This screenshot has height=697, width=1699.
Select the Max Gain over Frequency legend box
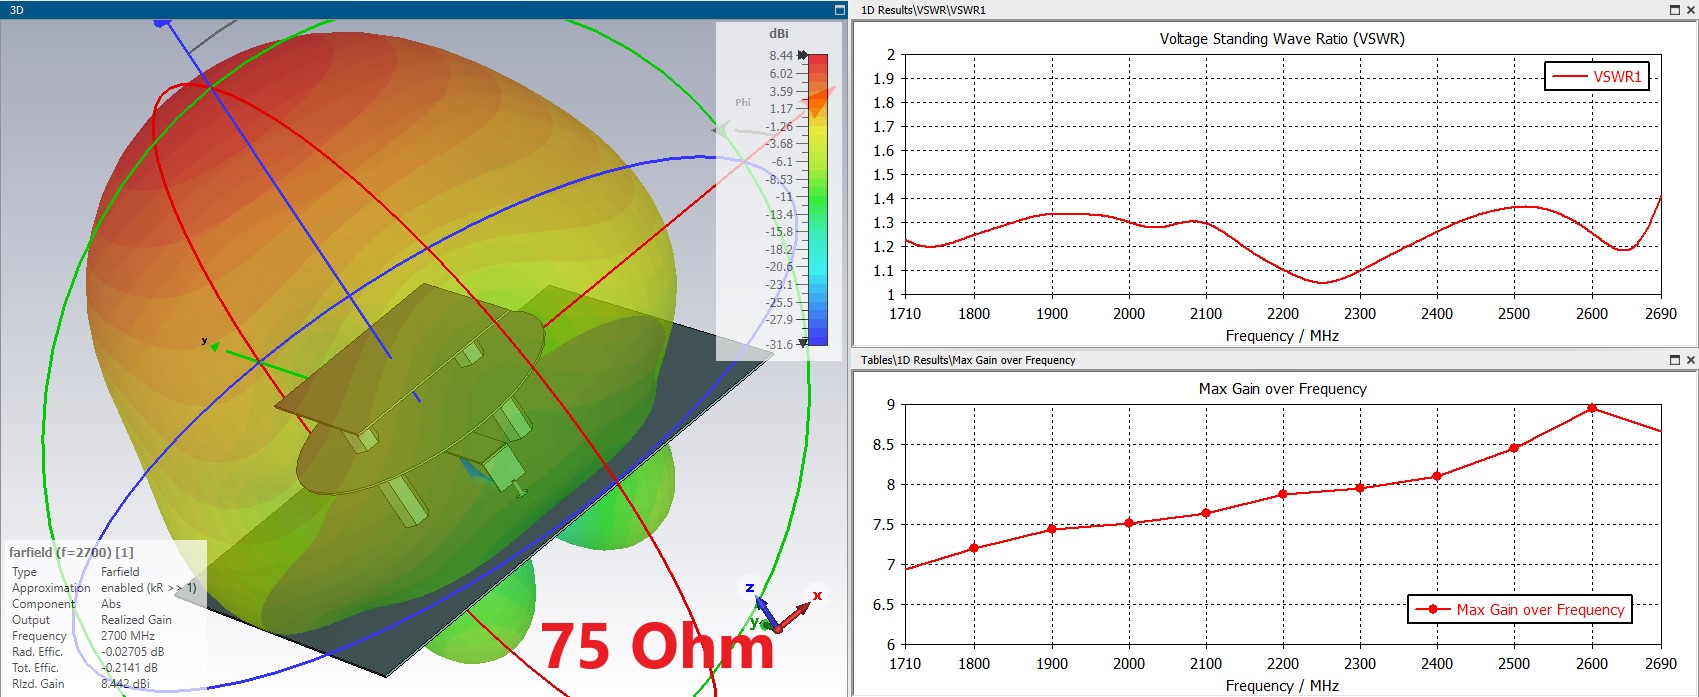(x=1519, y=609)
